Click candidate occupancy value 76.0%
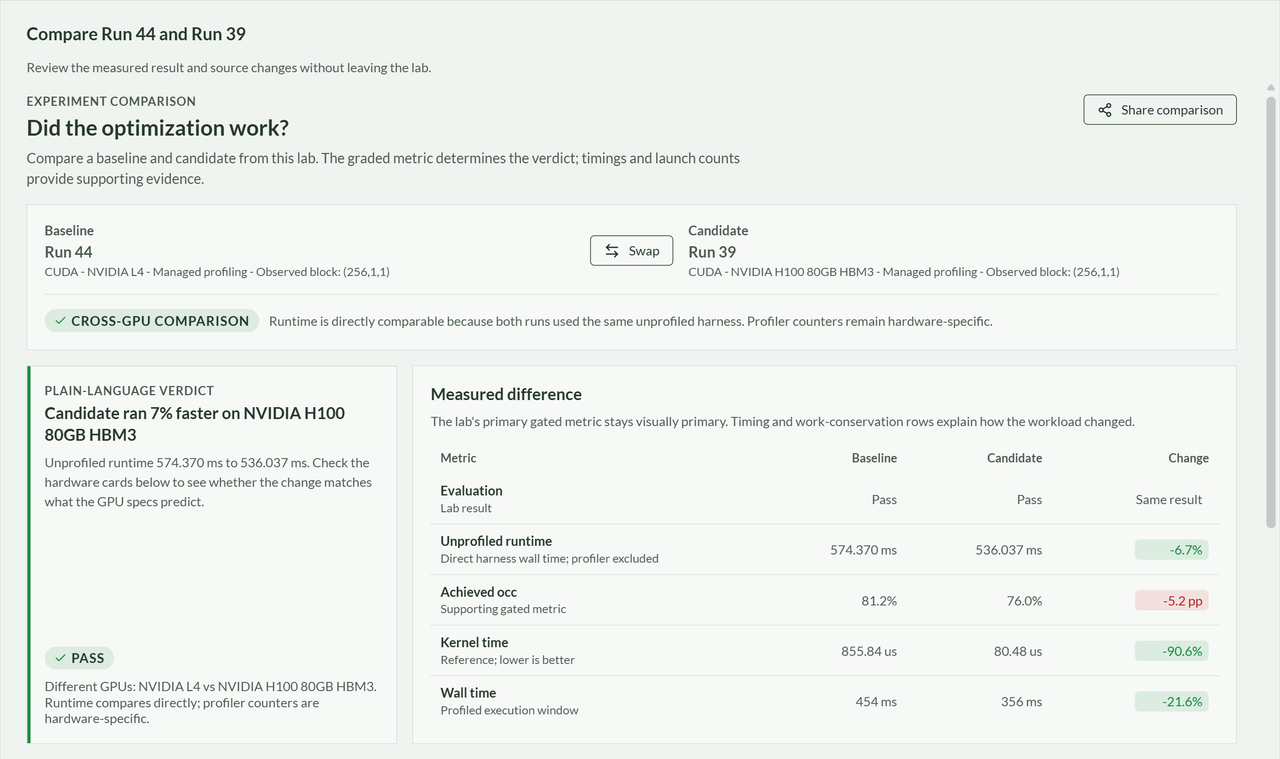Screen dimensions: 1280x759 click(1024, 601)
